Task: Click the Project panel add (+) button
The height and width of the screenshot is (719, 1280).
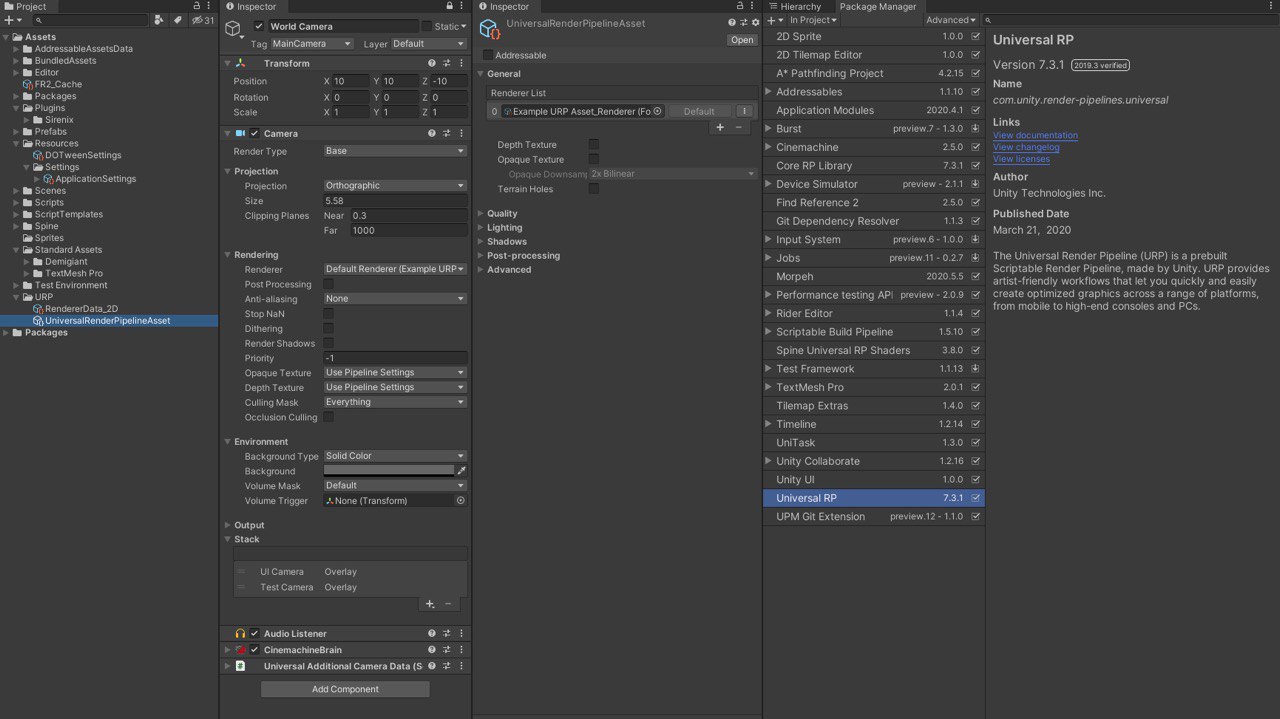Action: coord(8,20)
